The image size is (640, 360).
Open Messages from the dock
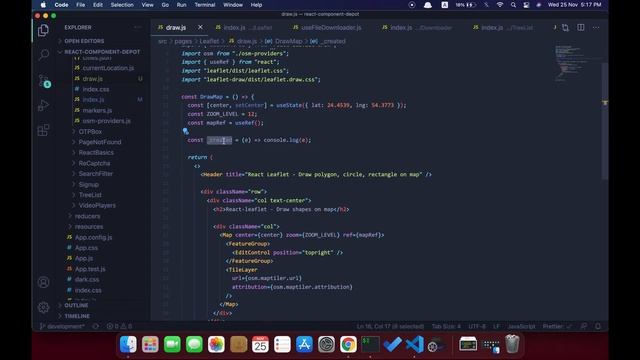click(x=194, y=344)
